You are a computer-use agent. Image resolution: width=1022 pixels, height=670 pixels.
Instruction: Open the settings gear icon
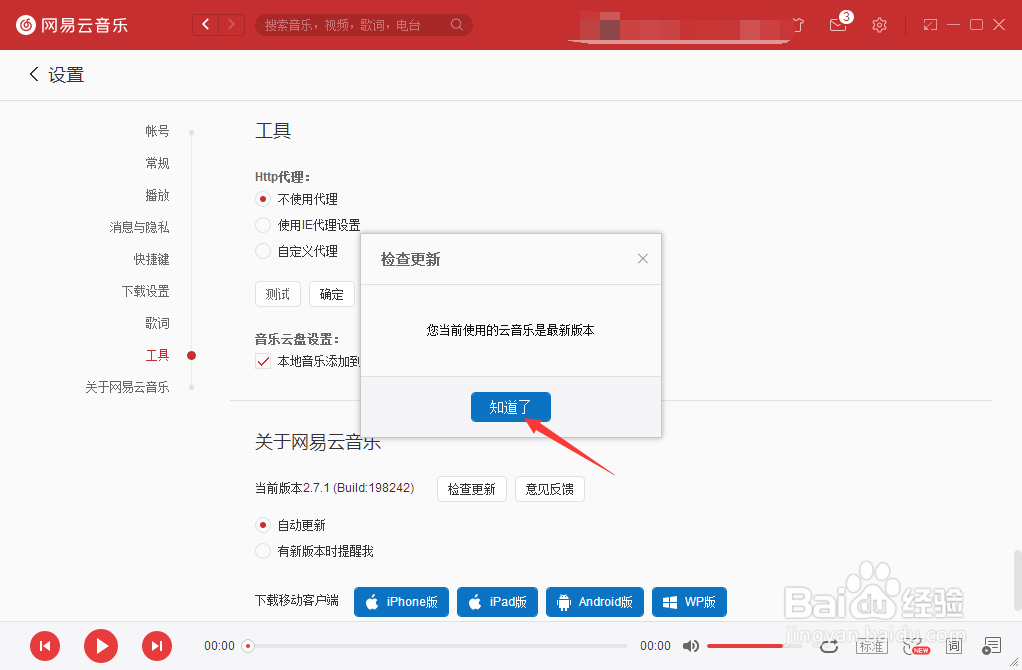(x=879, y=25)
